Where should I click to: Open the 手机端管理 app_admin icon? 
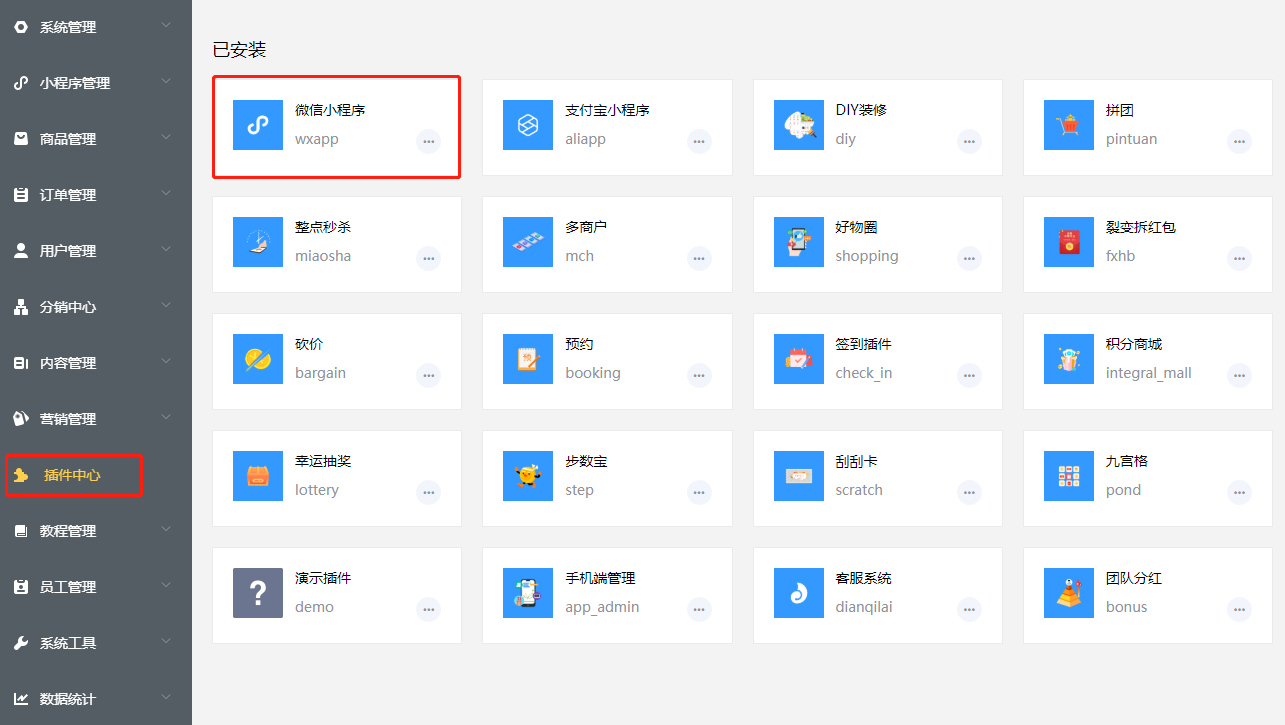point(528,593)
